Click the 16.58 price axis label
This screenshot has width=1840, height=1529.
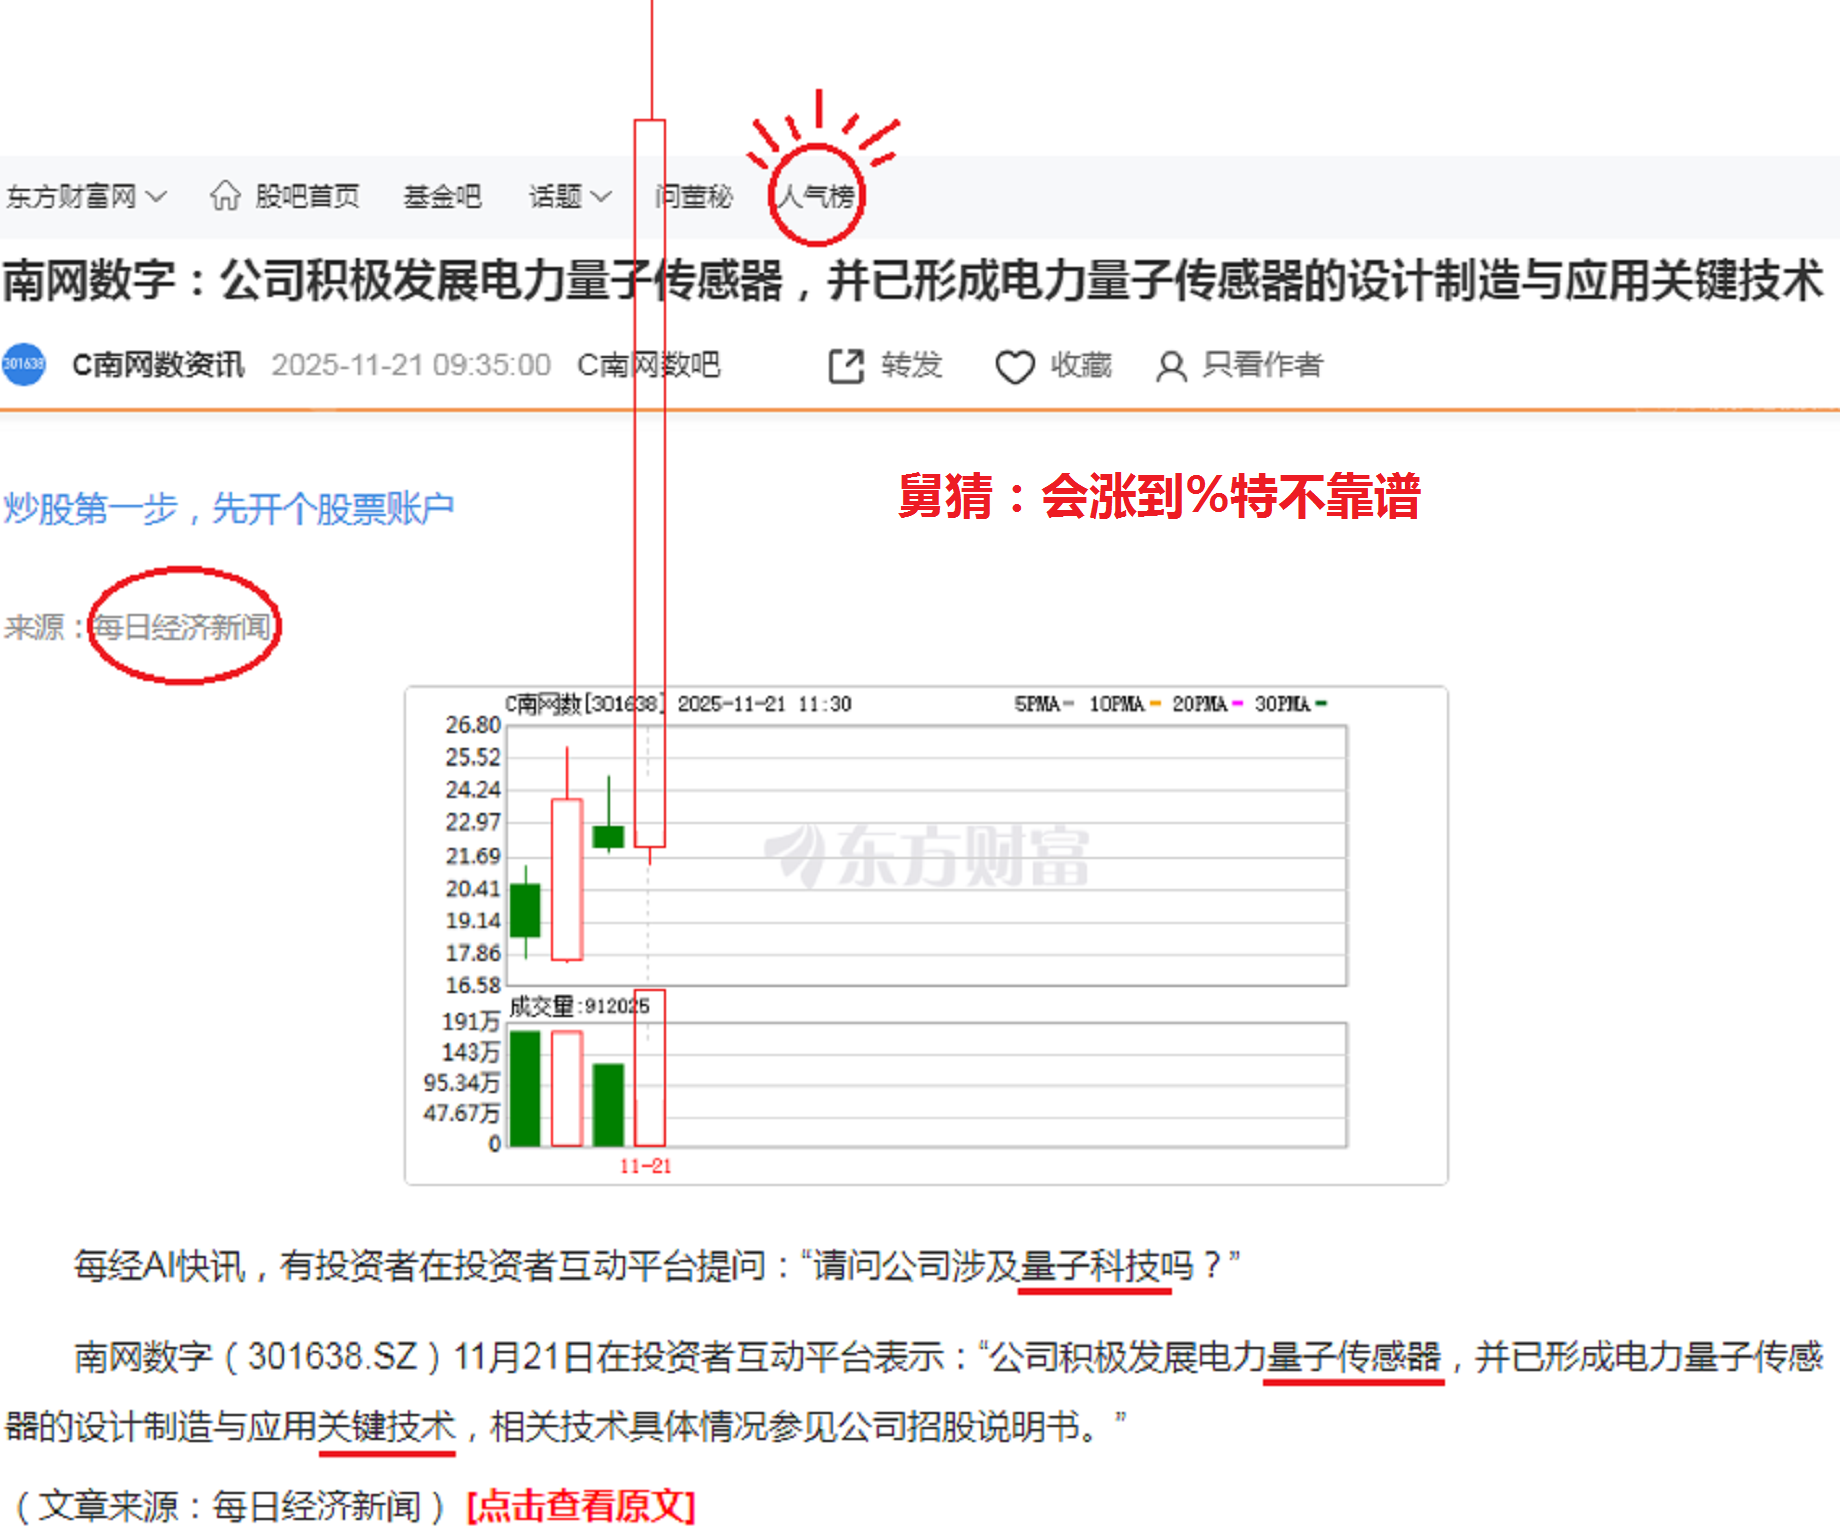click(473, 986)
